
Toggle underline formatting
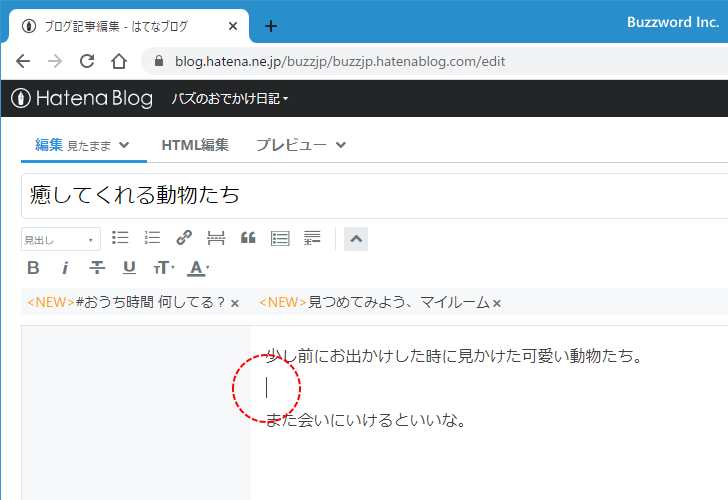pyautogui.click(x=129, y=268)
